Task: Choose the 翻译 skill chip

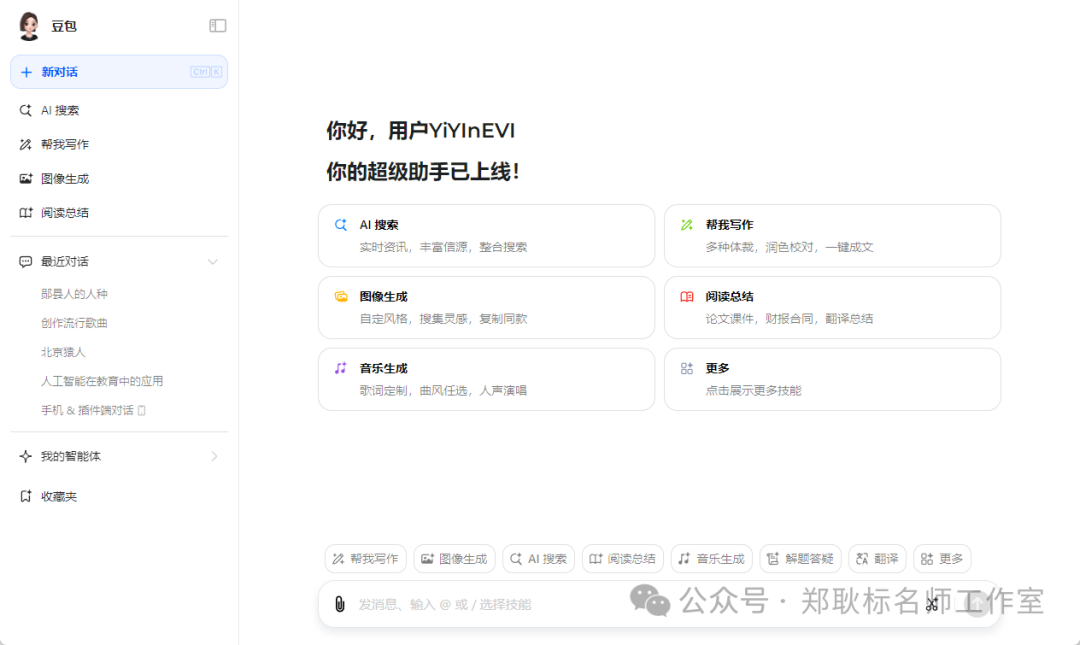Action: pos(877,559)
